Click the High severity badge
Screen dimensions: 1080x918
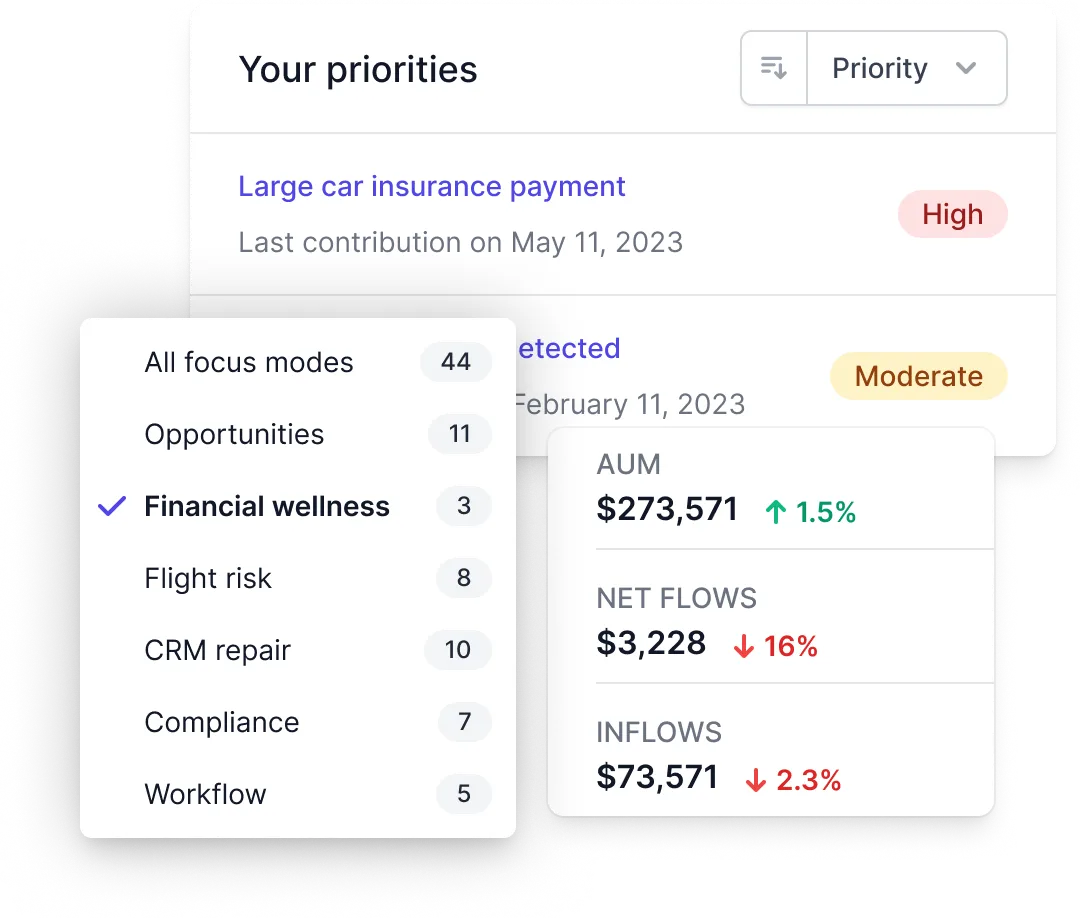pyautogui.click(x=952, y=214)
